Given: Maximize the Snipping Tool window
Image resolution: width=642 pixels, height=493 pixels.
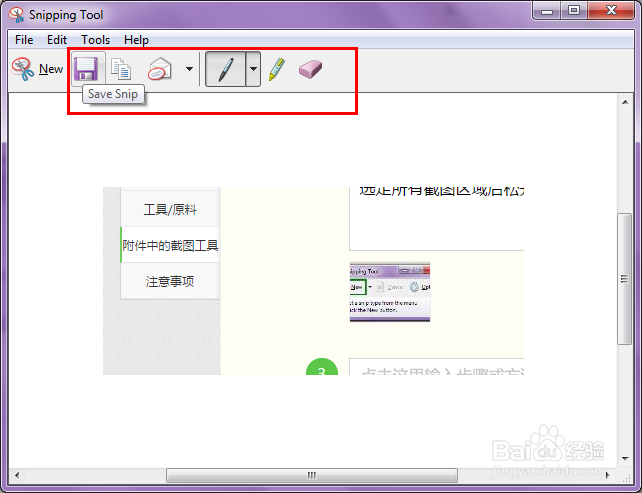Looking at the screenshot, I should click(574, 11).
